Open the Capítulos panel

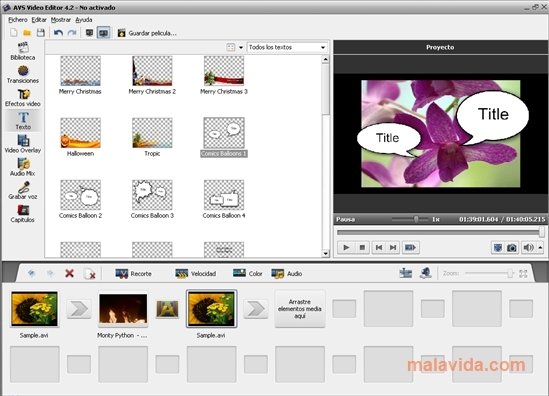tap(23, 214)
